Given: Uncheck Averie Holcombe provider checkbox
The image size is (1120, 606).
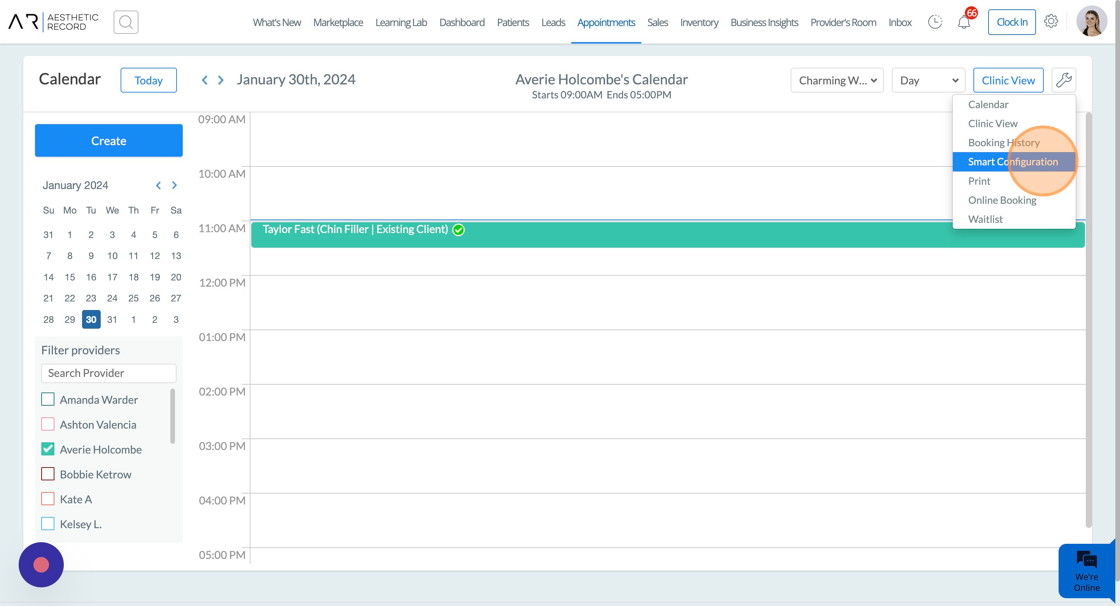Looking at the screenshot, I should [48, 449].
